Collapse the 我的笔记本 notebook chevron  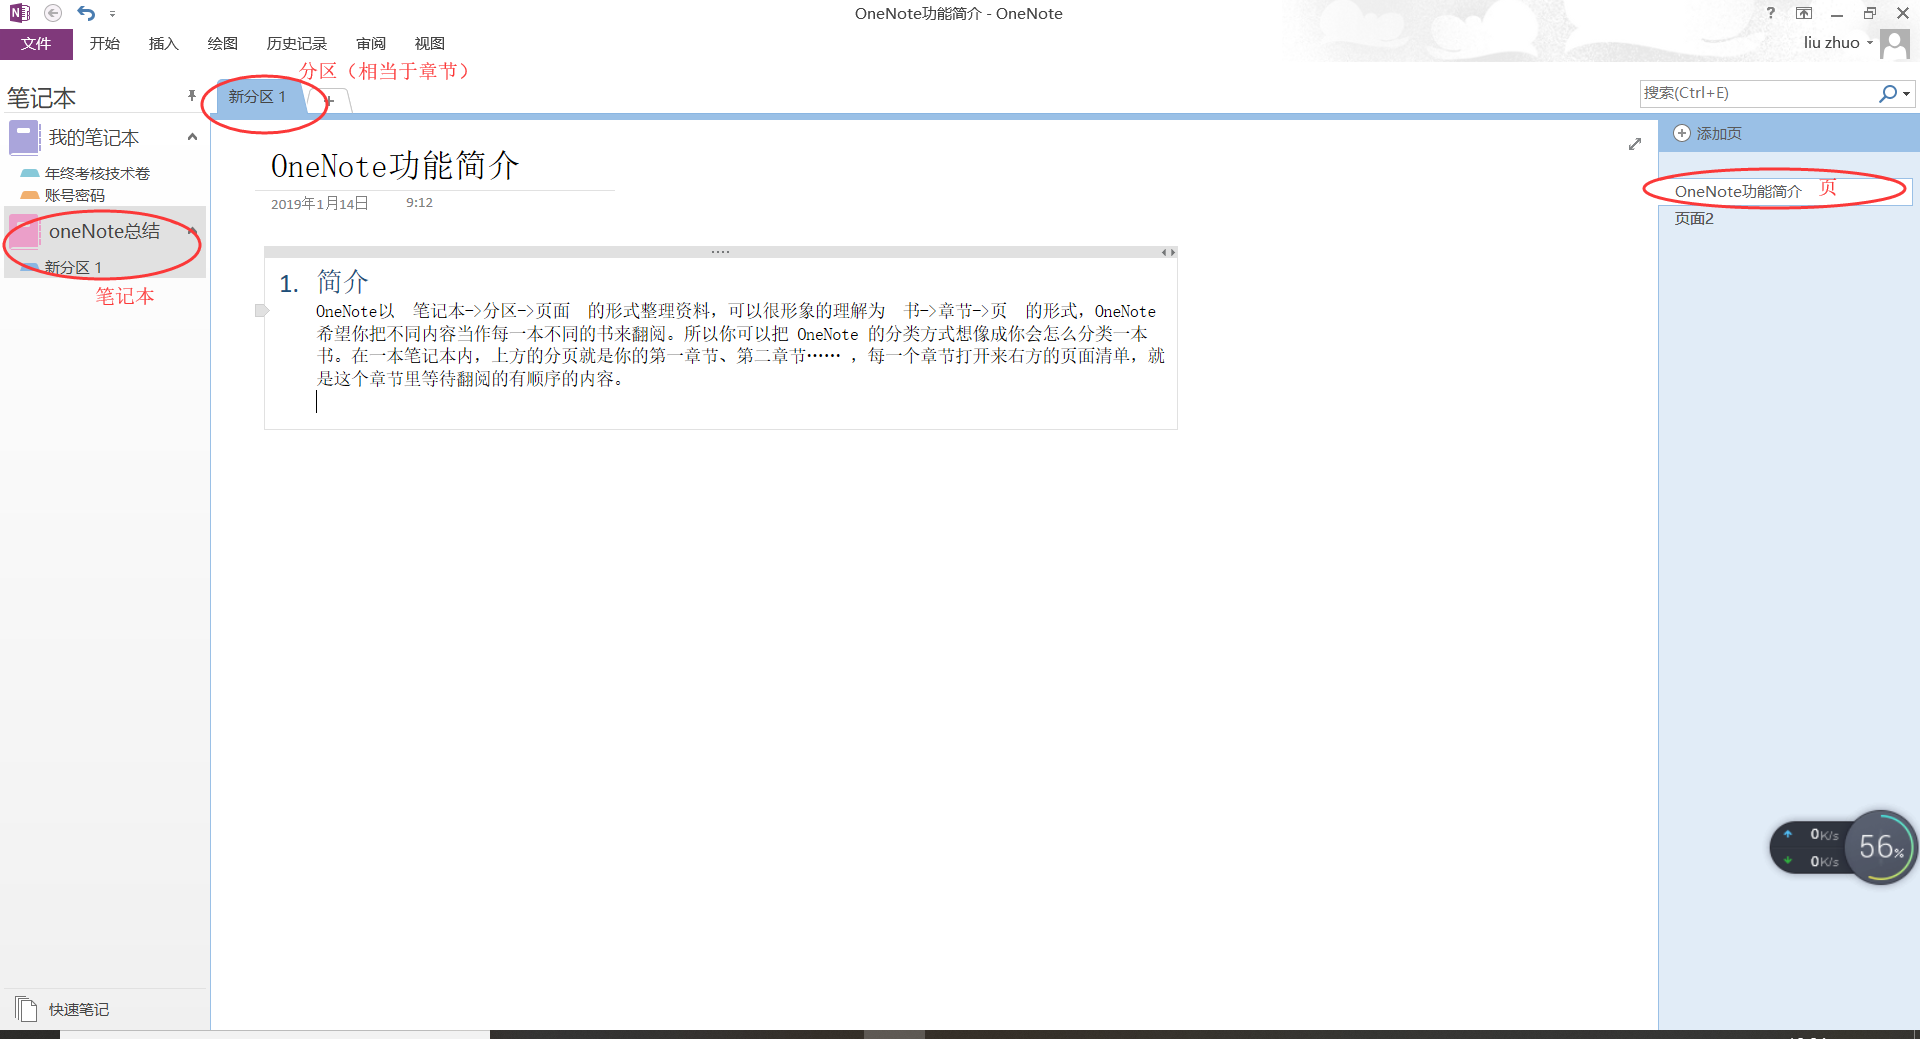(191, 137)
